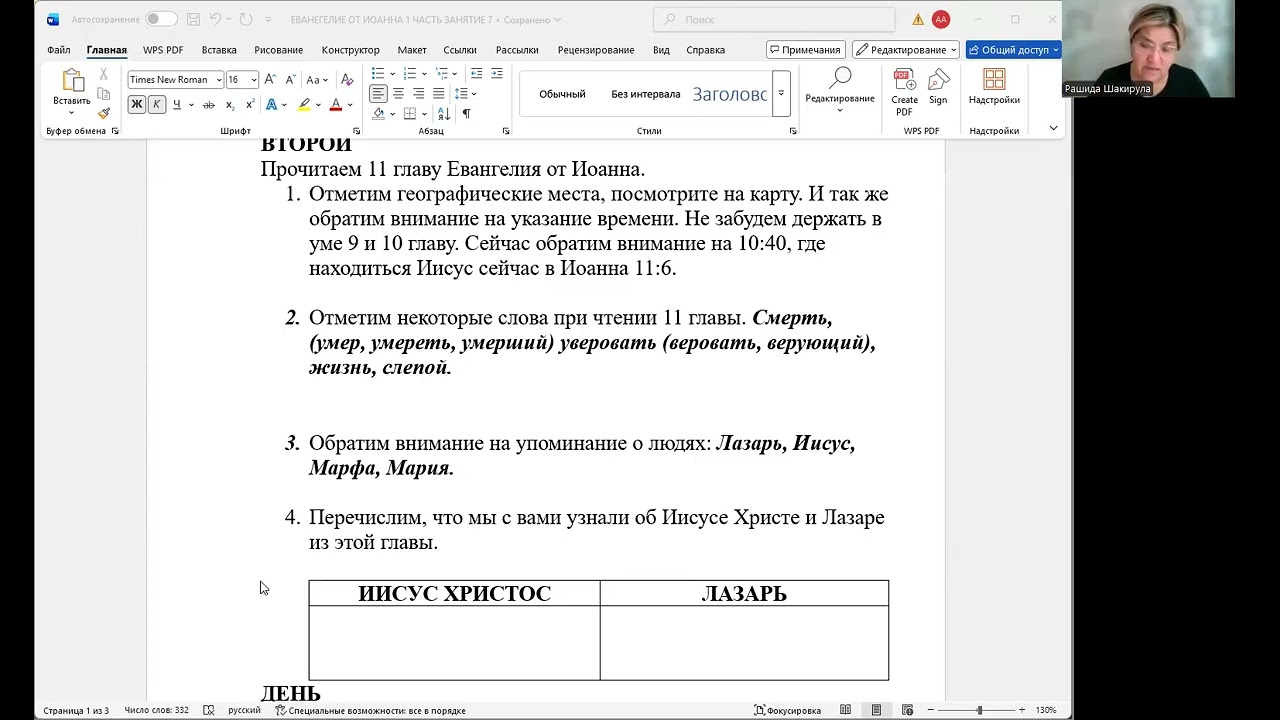Click the yellow text highlight color button
Viewport: 1280px width, 720px height.
pos(304,105)
